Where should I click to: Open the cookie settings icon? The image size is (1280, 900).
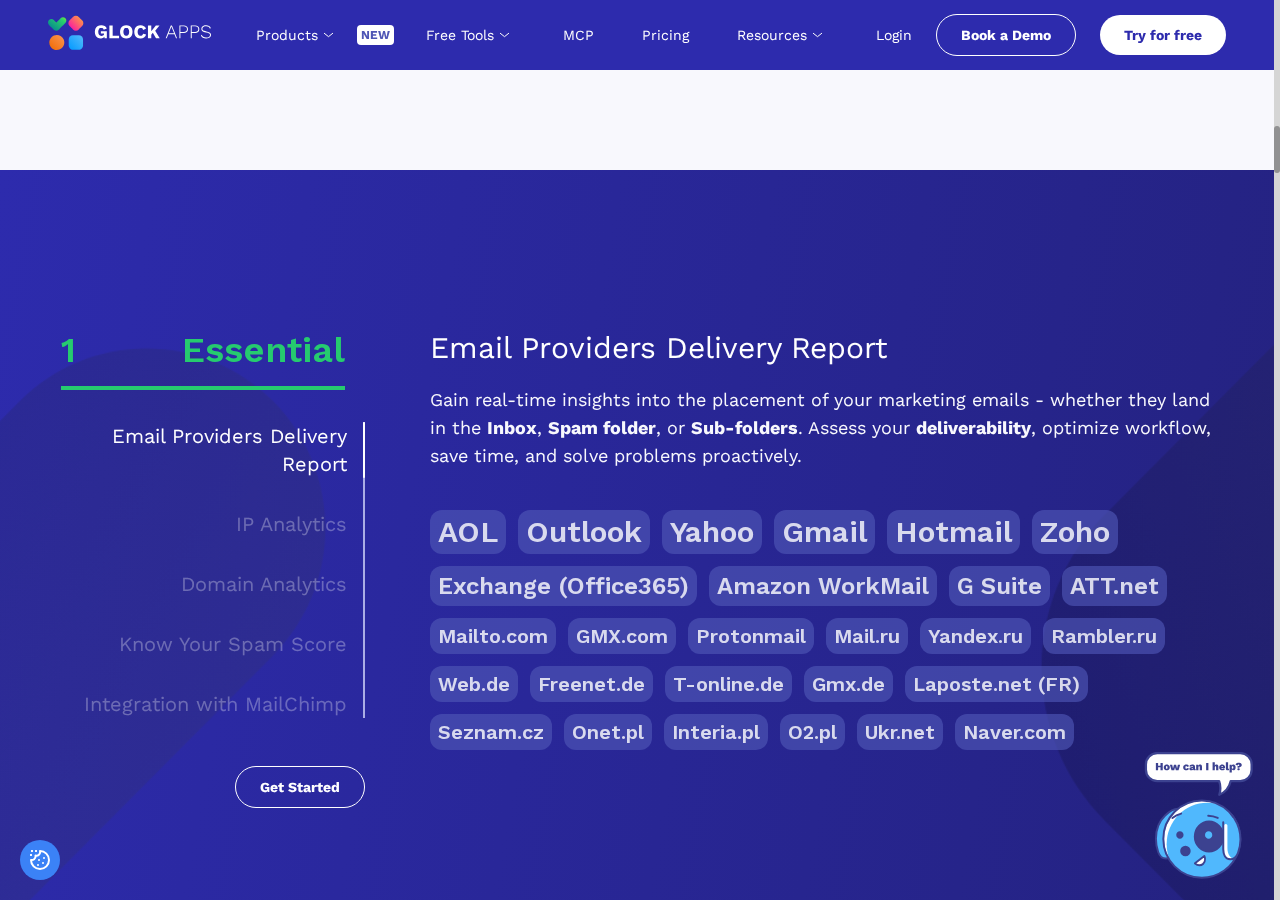click(x=40, y=860)
